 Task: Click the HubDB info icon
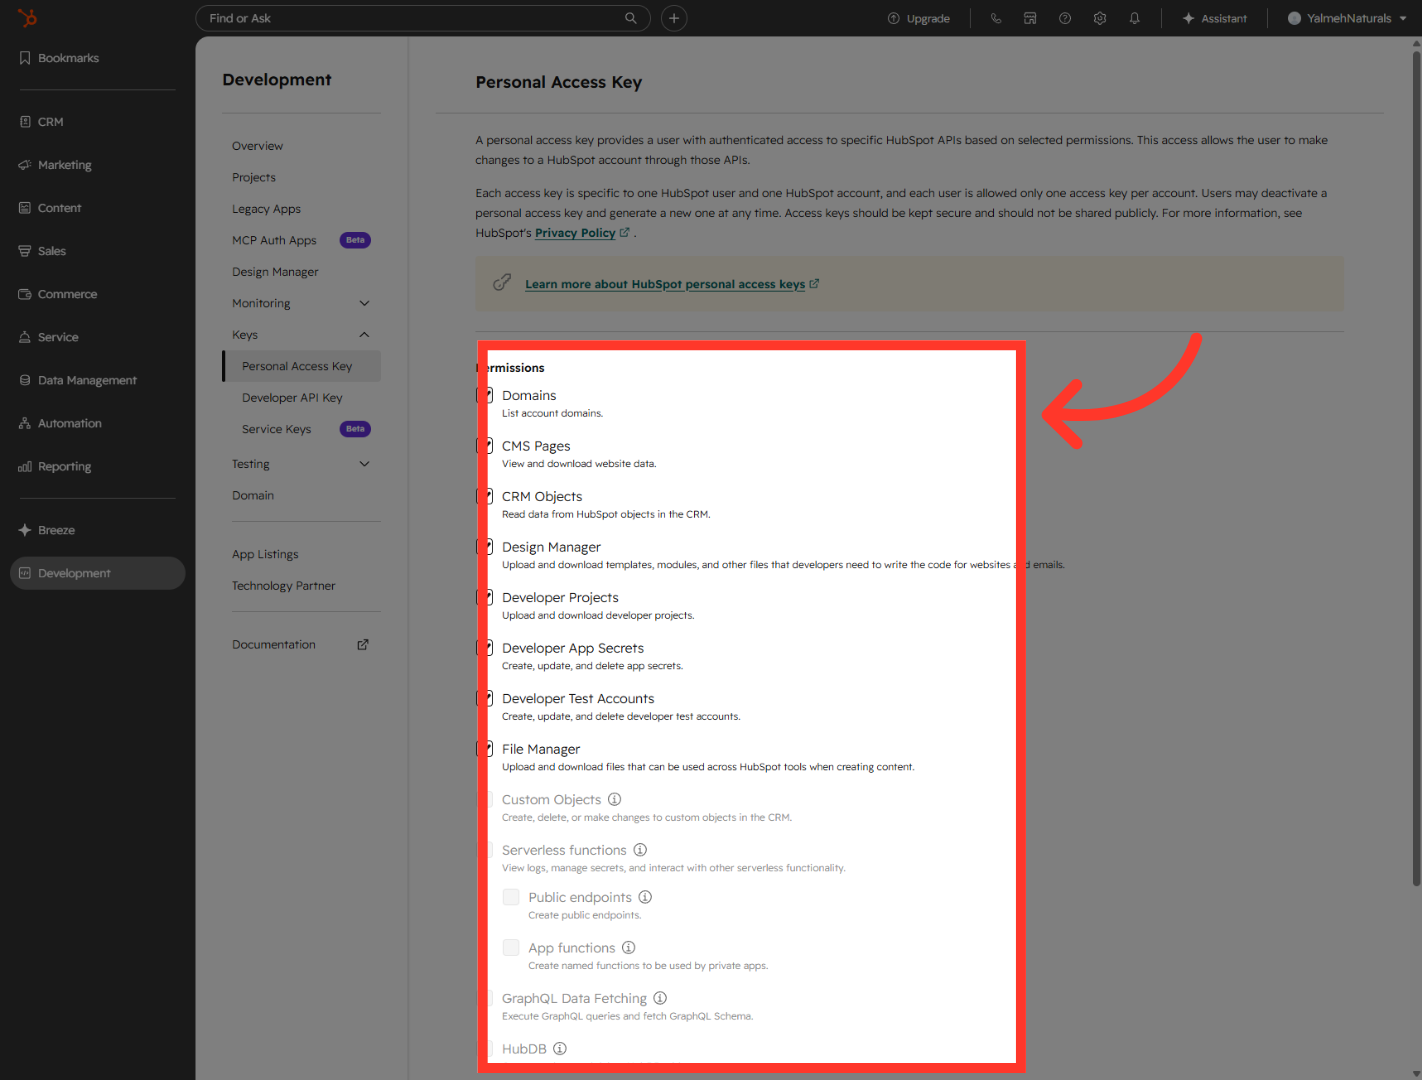[x=560, y=1048]
